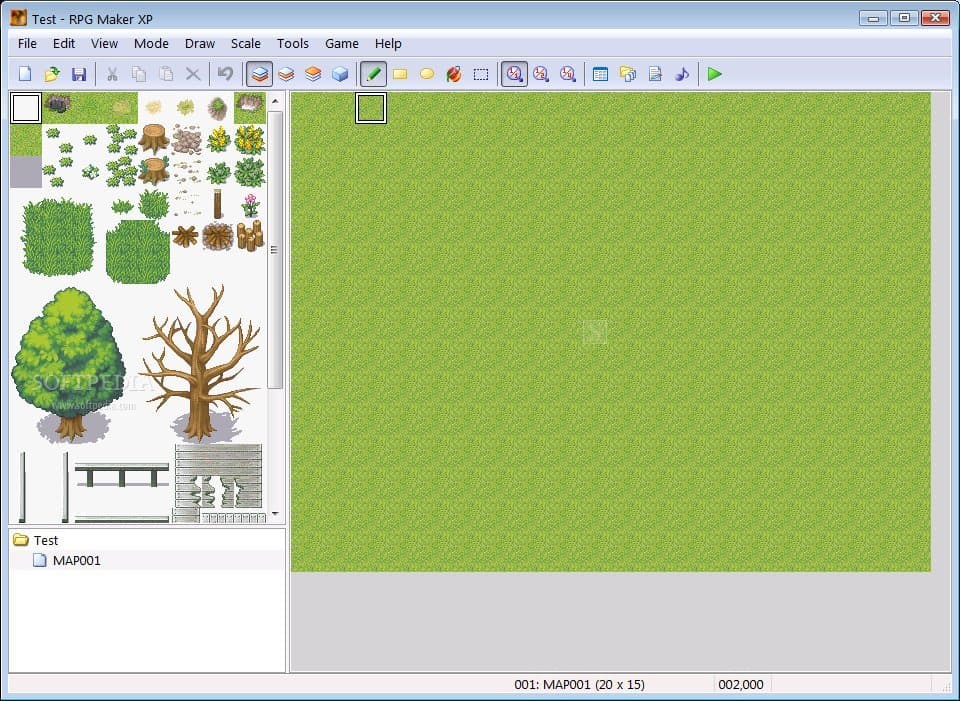Screen dimensions: 960x701
Task: Start game Playtest with green arrow
Action: [714, 74]
